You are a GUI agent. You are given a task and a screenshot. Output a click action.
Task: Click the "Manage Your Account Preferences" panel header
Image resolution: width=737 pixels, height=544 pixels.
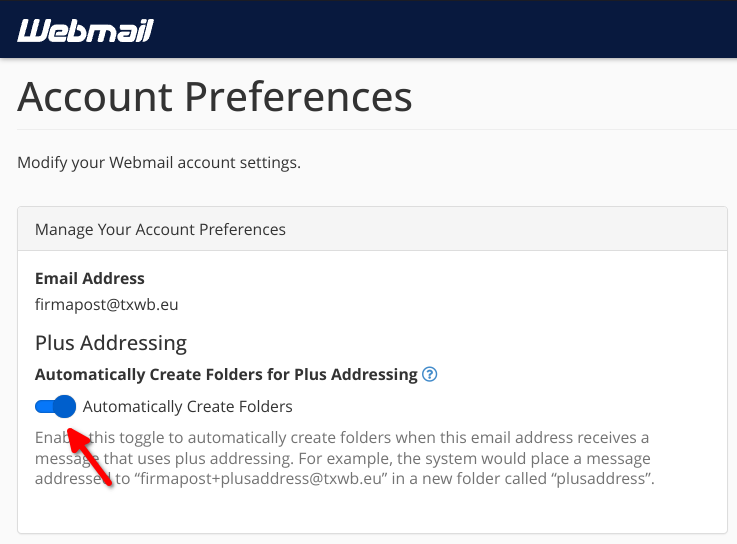(160, 230)
